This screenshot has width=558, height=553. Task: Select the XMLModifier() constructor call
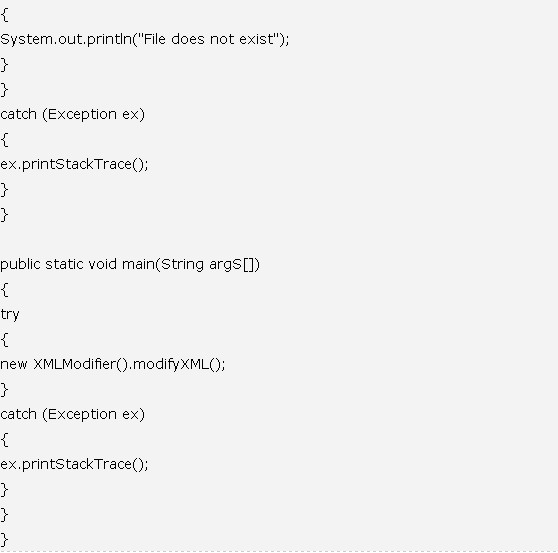(x=80, y=364)
